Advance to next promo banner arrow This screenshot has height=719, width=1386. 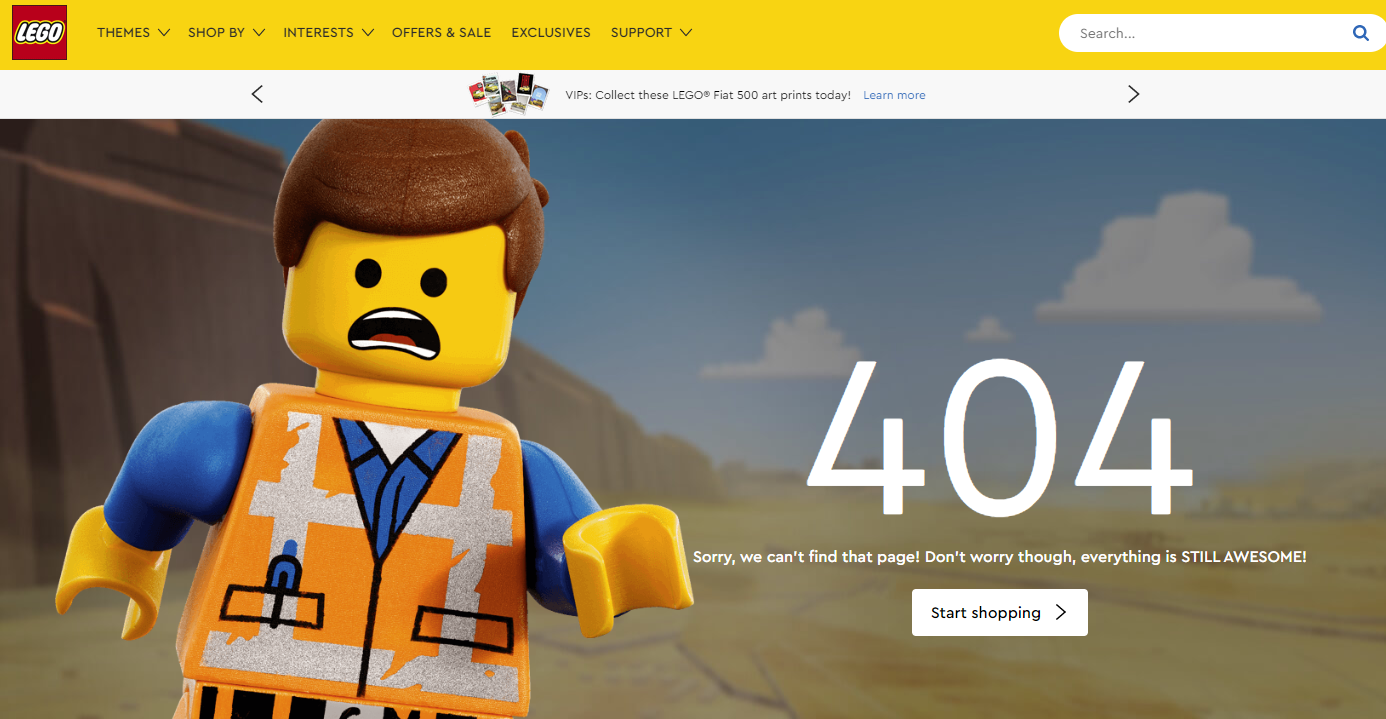(x=1133, y=94)
